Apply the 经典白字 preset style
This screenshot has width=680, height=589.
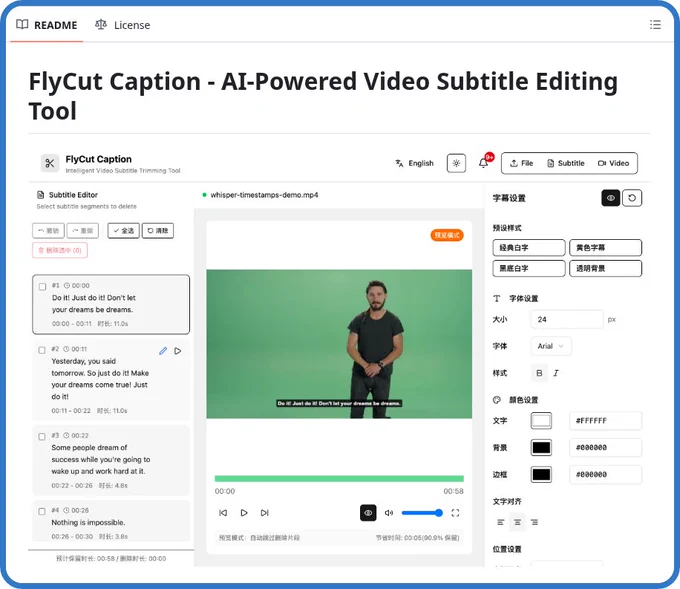tap(529, 248)
